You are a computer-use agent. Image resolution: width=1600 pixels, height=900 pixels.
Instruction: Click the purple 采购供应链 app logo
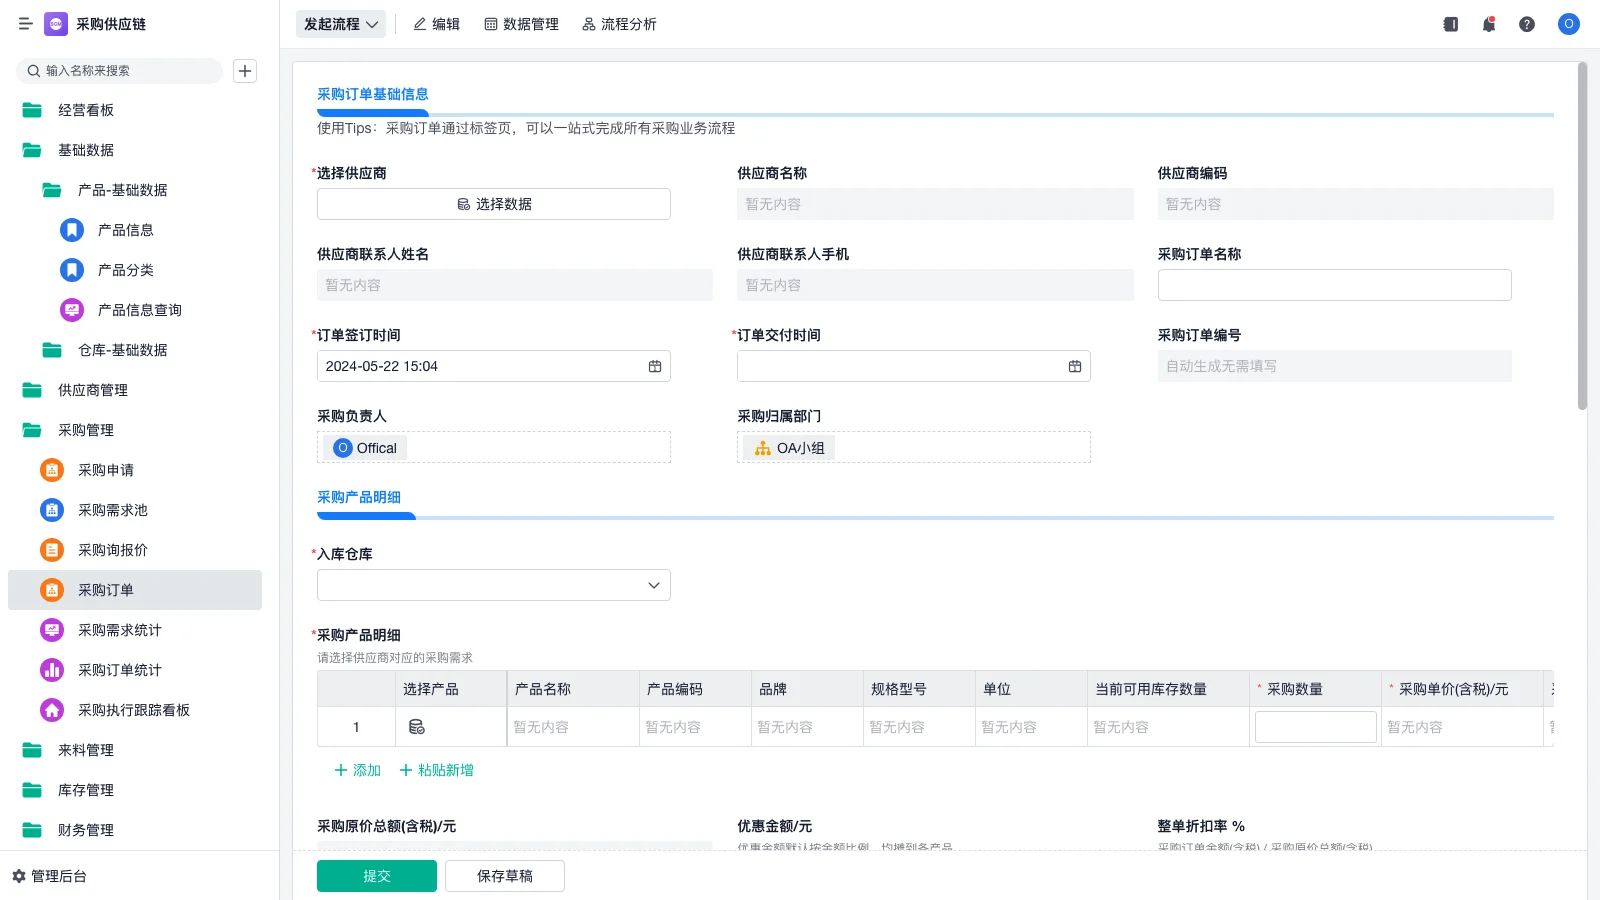pyautogui.click(x=56, y=24)
